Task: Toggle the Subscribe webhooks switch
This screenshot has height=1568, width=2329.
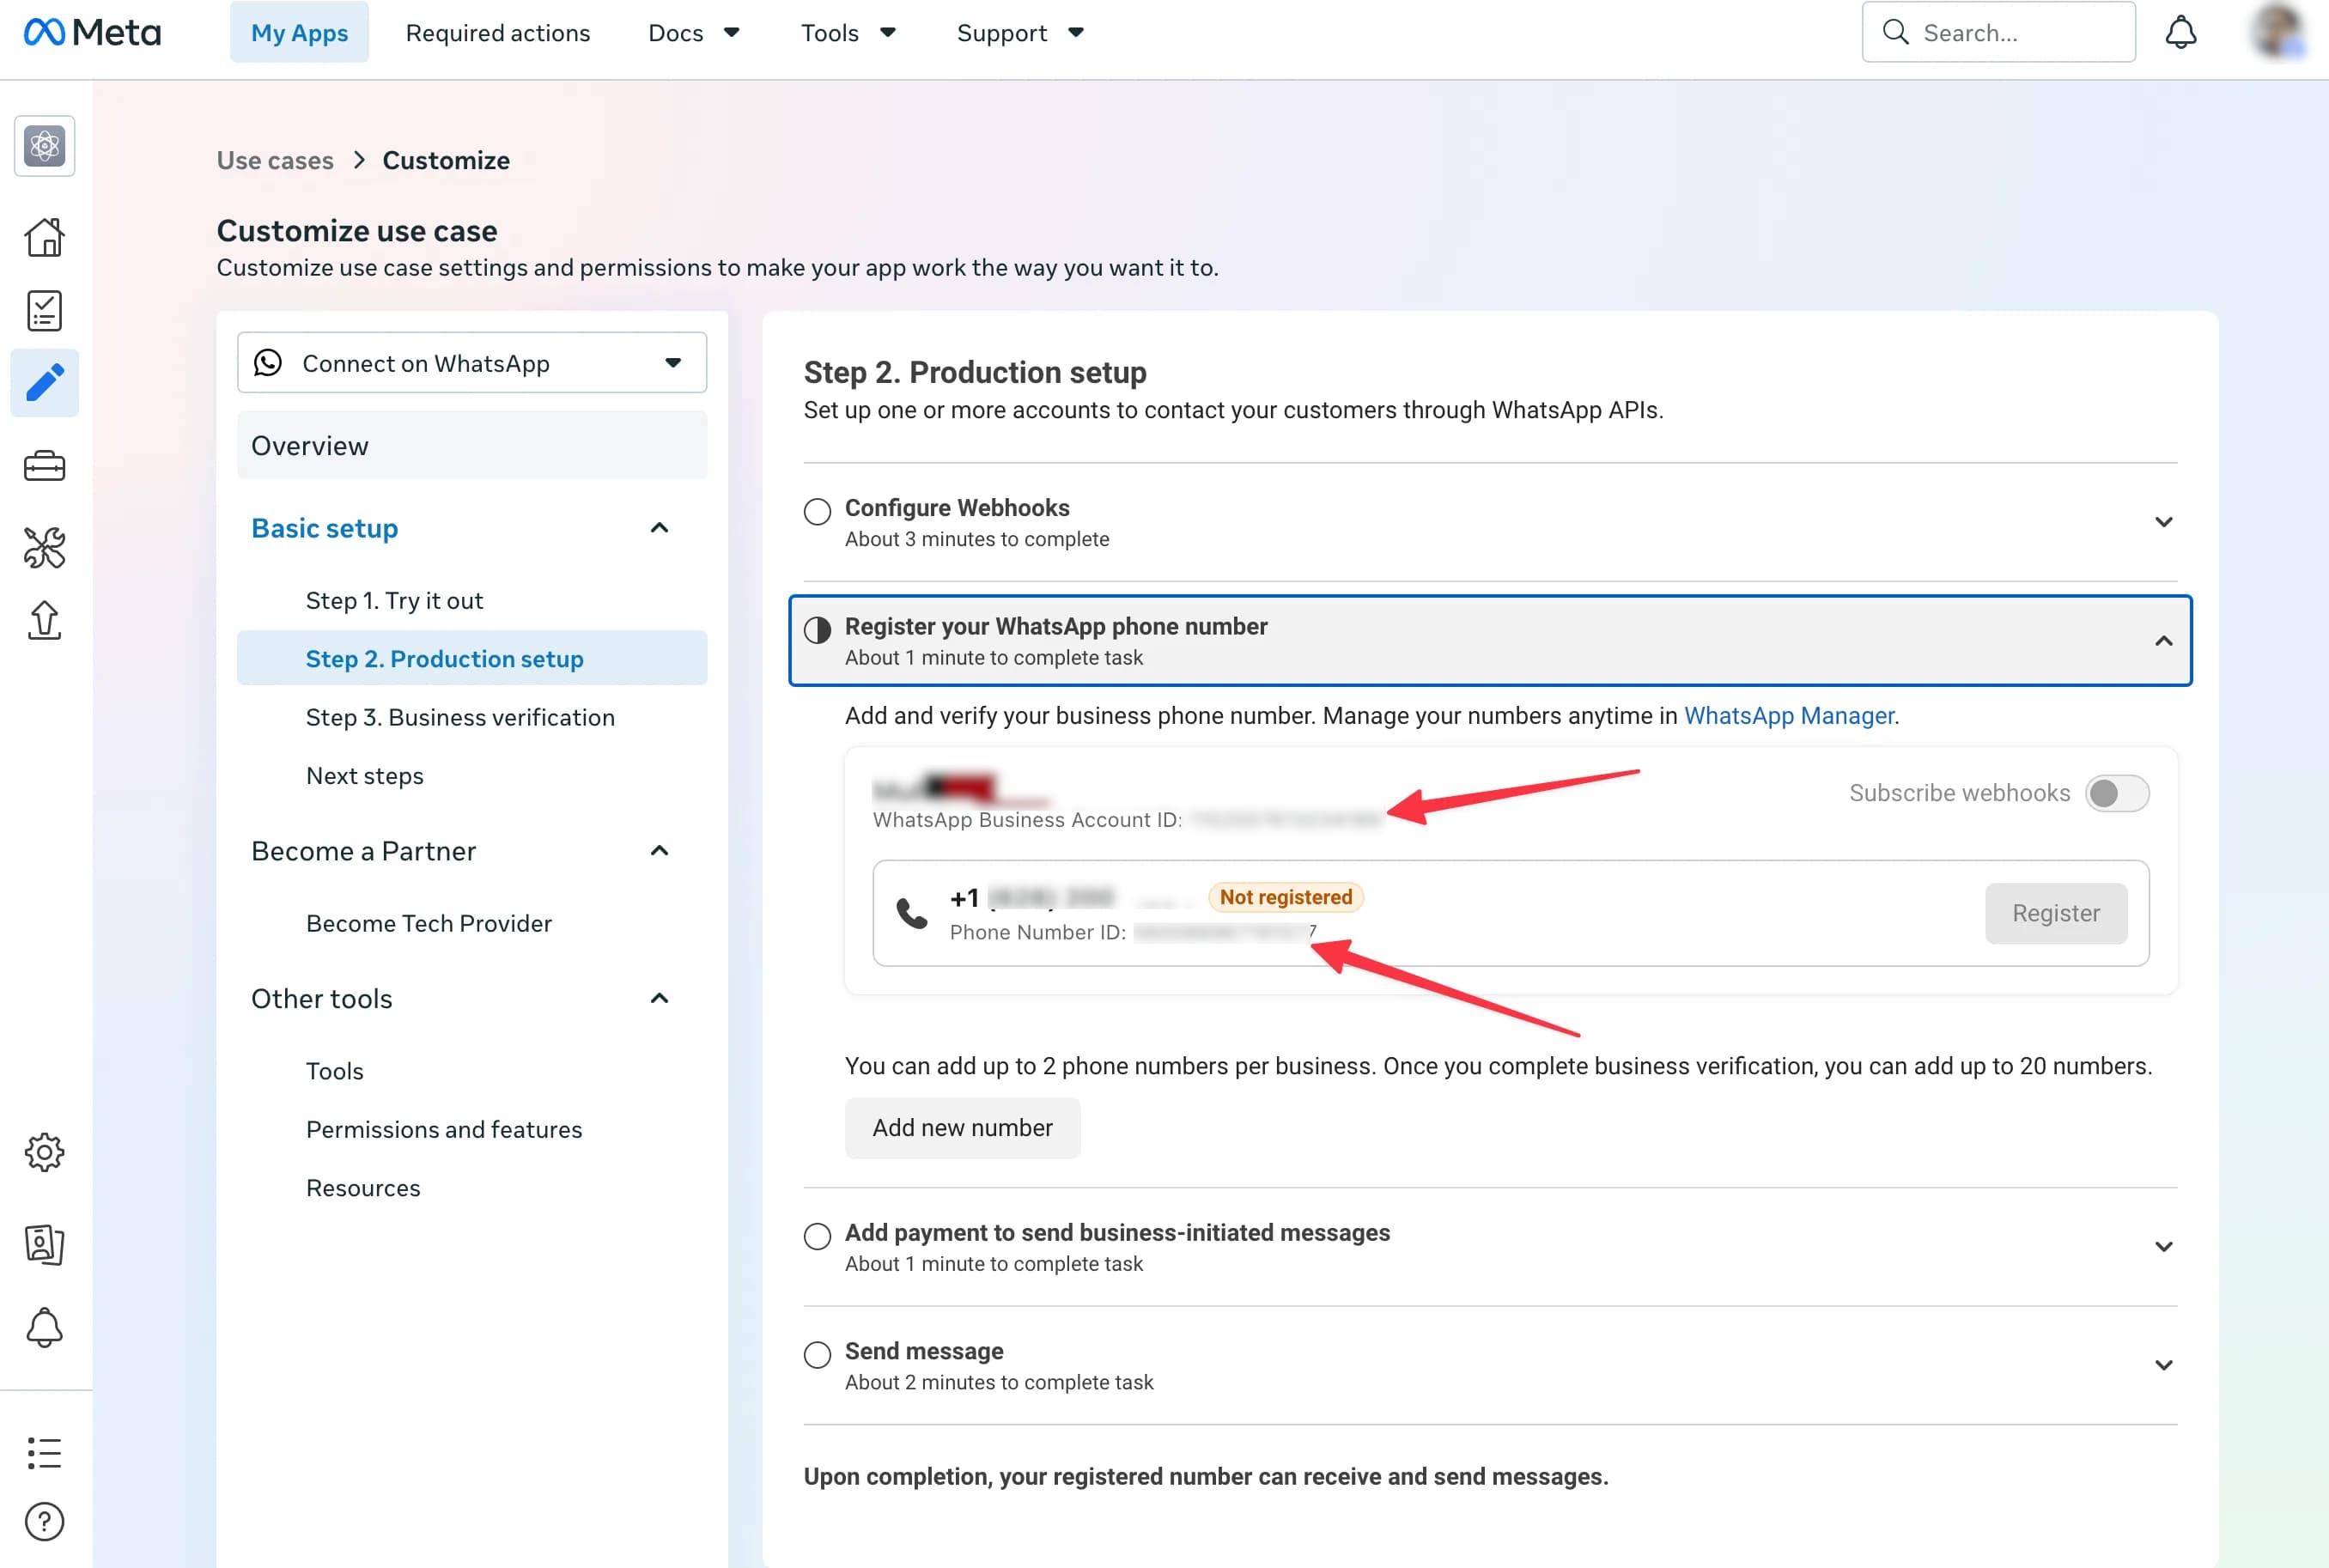Action: pyautogui.click(x=2117, y=793)
